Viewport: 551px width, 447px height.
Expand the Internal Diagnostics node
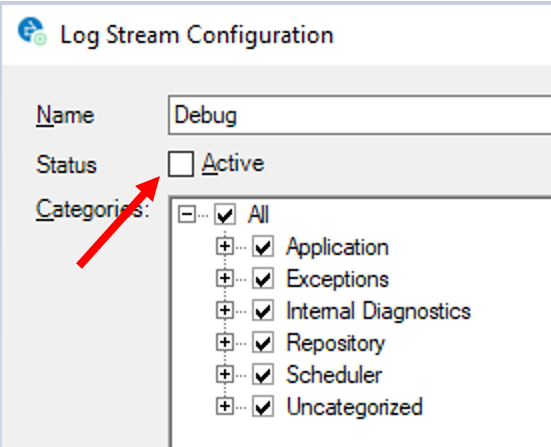click(225, 311)
